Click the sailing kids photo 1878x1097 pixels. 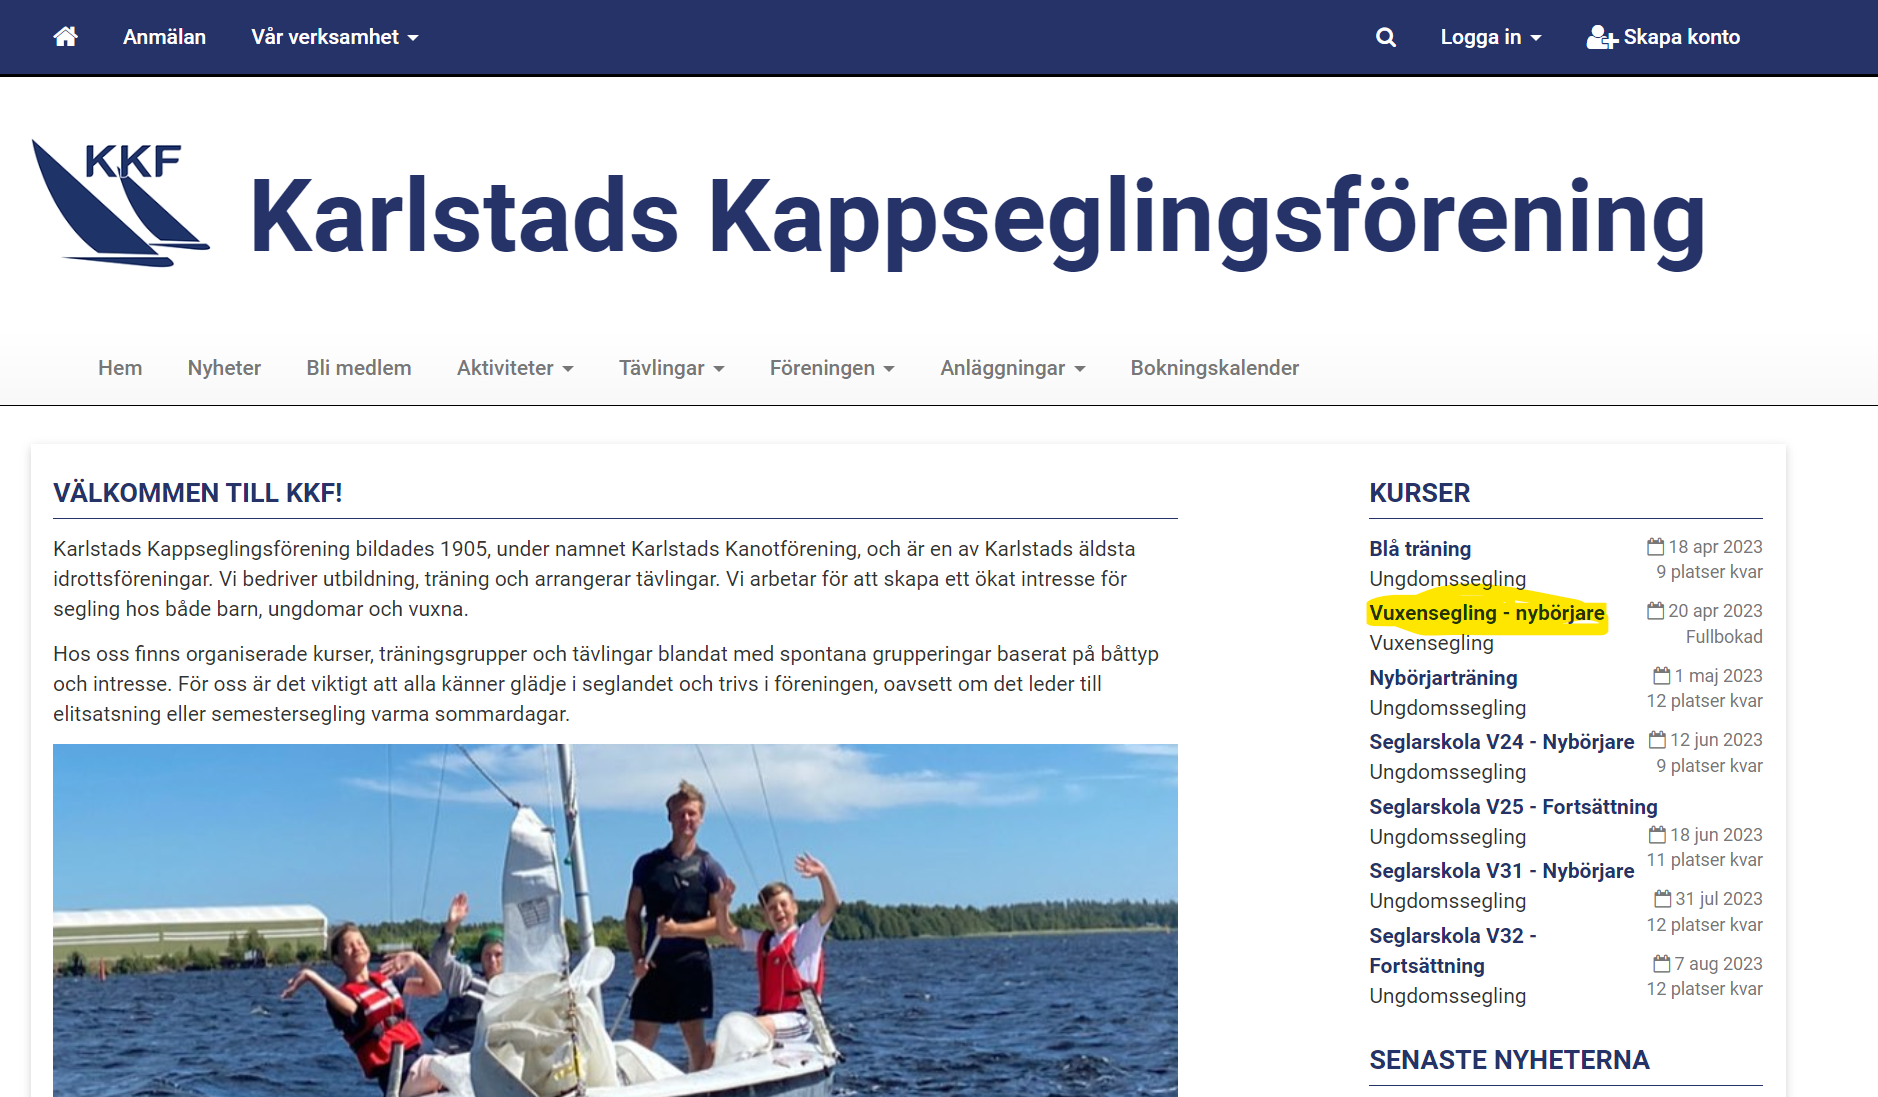coord(615,920)
